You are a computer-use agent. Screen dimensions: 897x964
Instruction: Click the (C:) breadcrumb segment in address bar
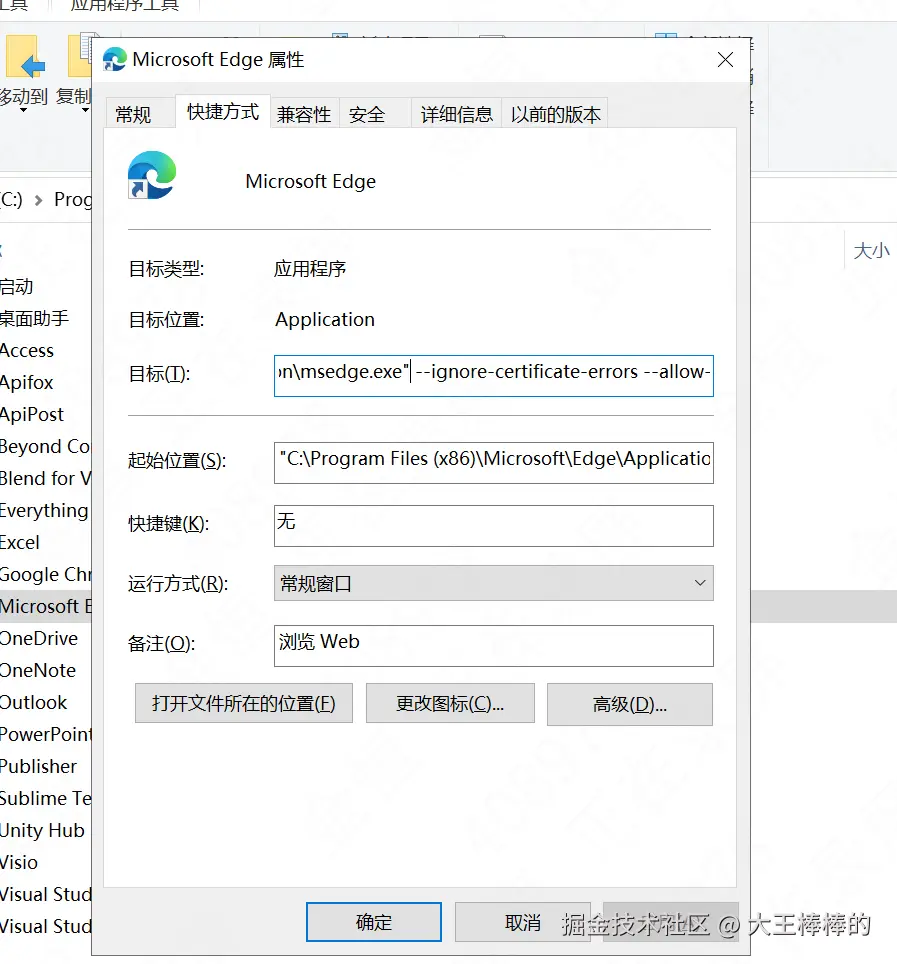click(x=11, y=199)
